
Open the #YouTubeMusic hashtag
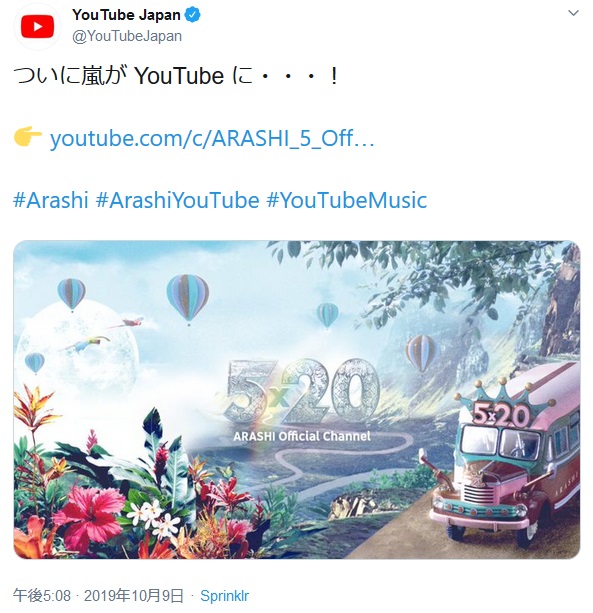[347, 200]
